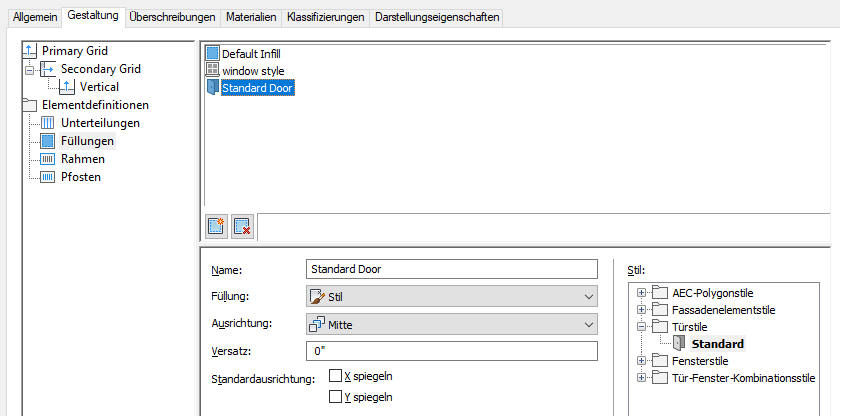The width and height of the screenshot is (841, 416).
Task: Open the Ausrichtung dropdown showing Mitte
Action: point(452,324)
